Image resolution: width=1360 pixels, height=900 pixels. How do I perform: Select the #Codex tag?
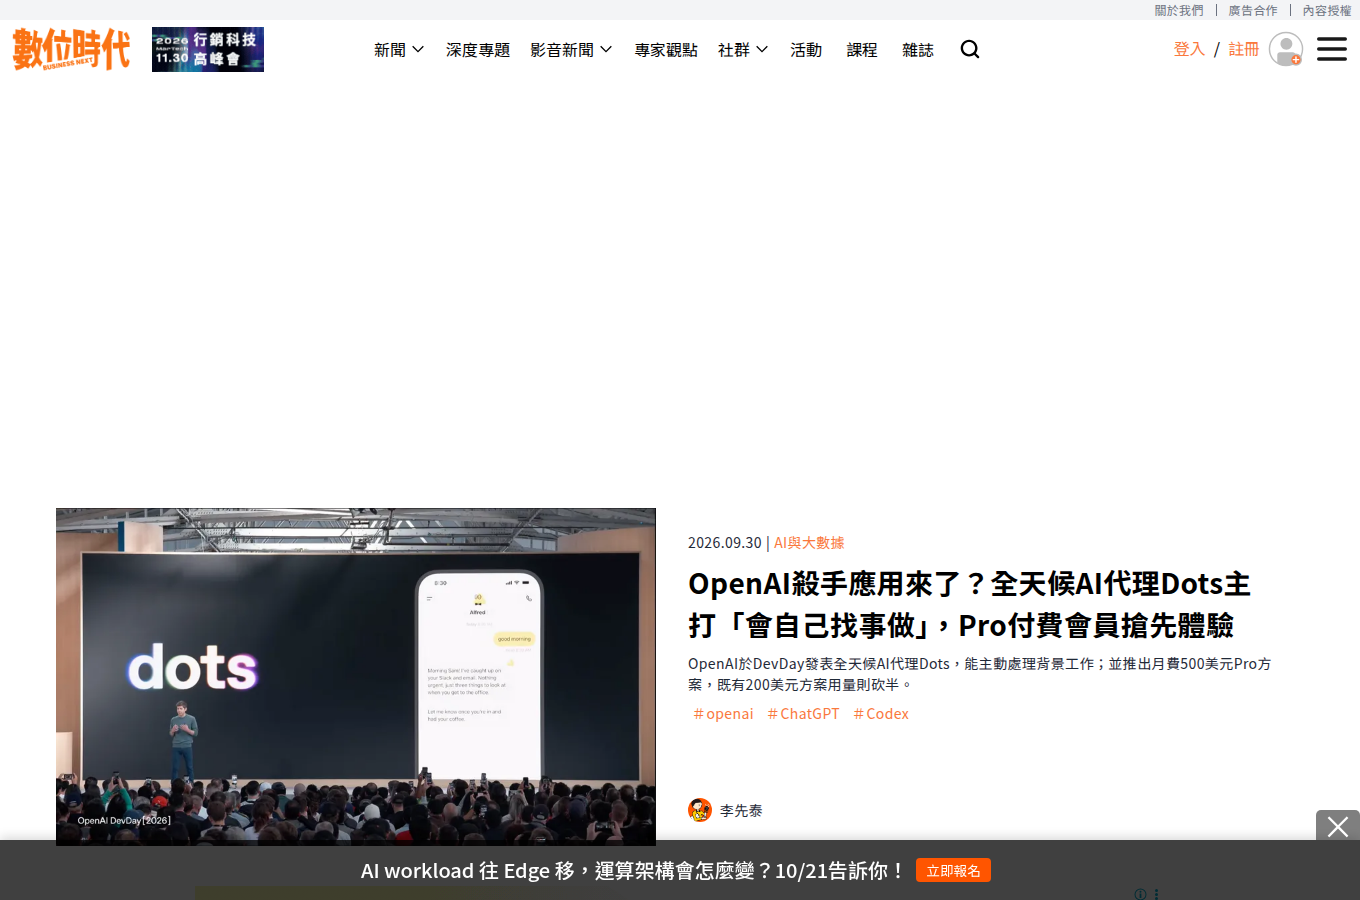[881, 714]
